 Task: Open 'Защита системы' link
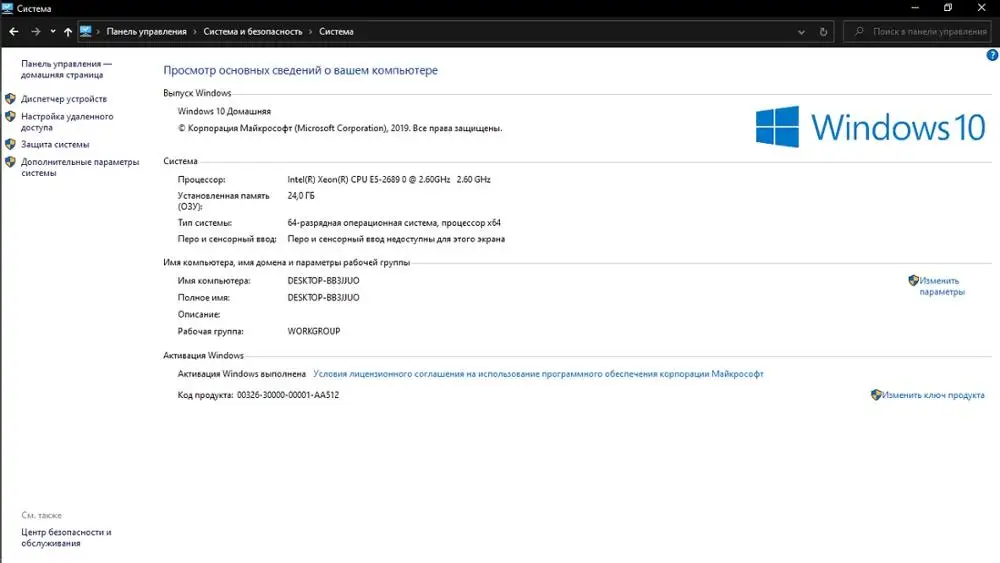(x=55, y=145)
